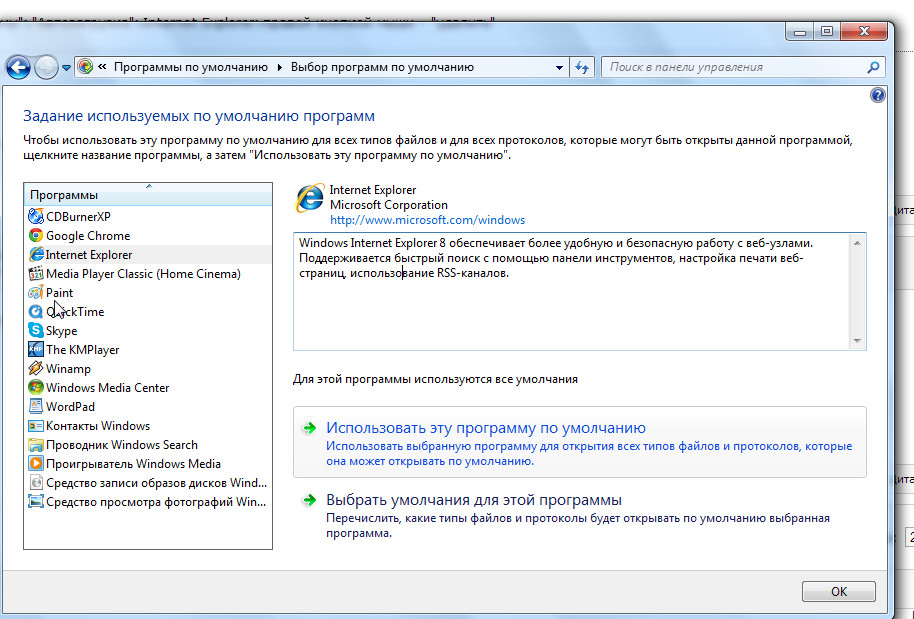Select WordPad in the programs list
Screen dimensions: 914x619
(x=148, y=406)
